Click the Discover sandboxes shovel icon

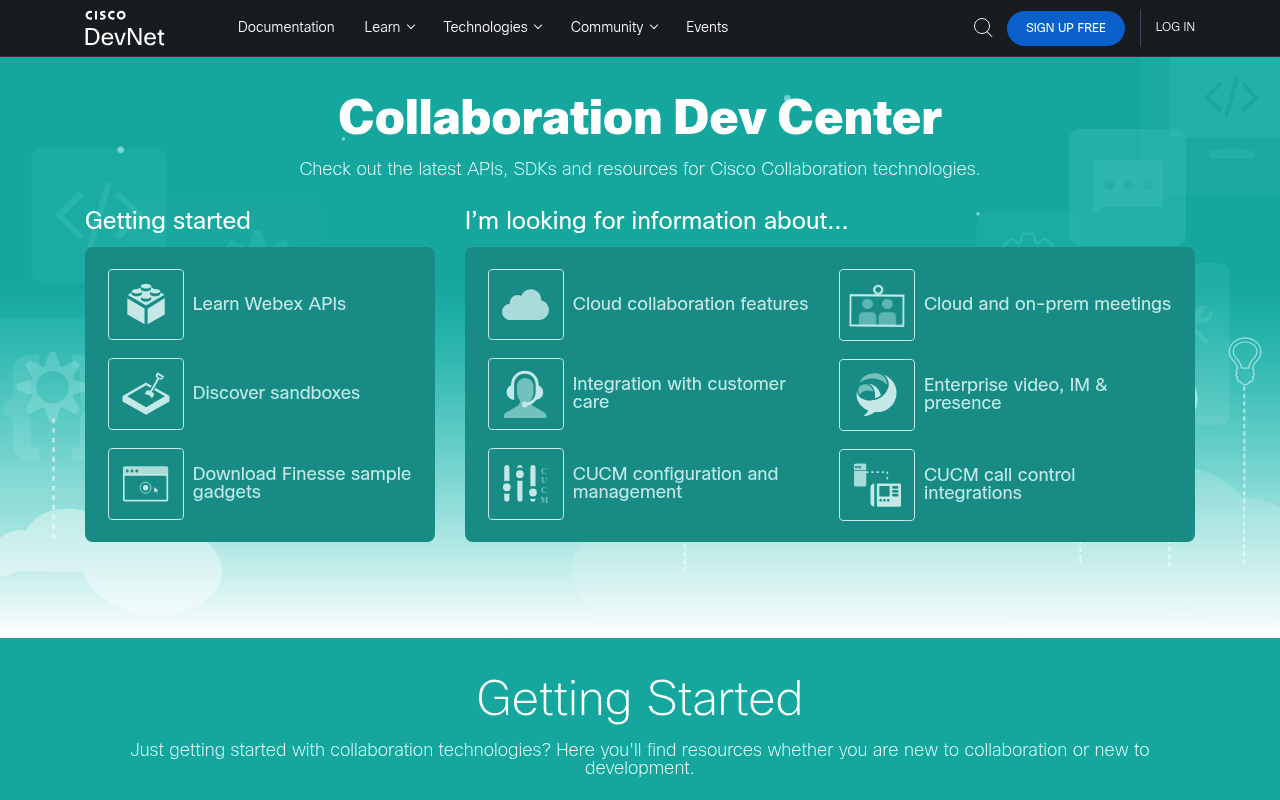pyautogui.click(x=146, y=394)
